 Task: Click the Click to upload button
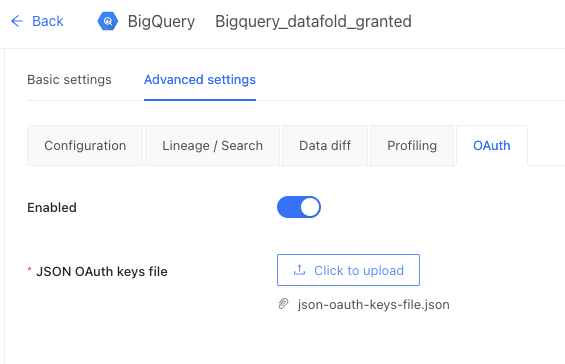click(348, 270)
